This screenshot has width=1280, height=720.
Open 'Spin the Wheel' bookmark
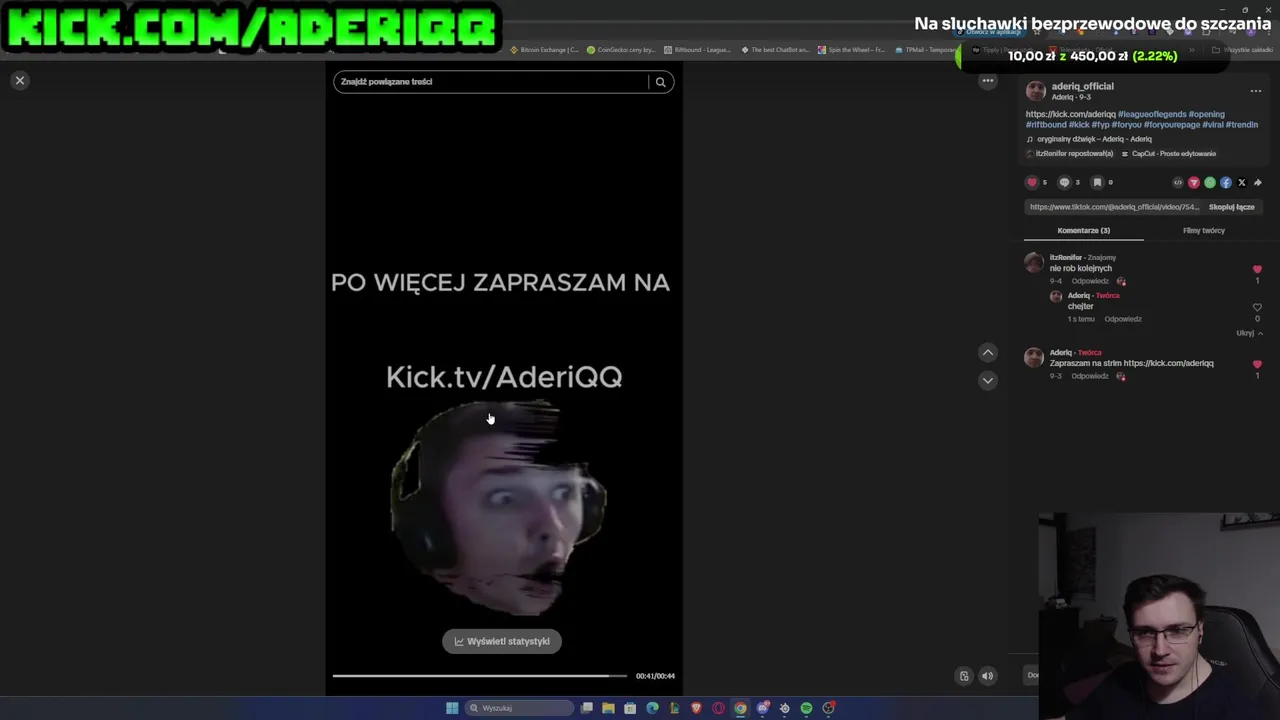pos(852,49)
